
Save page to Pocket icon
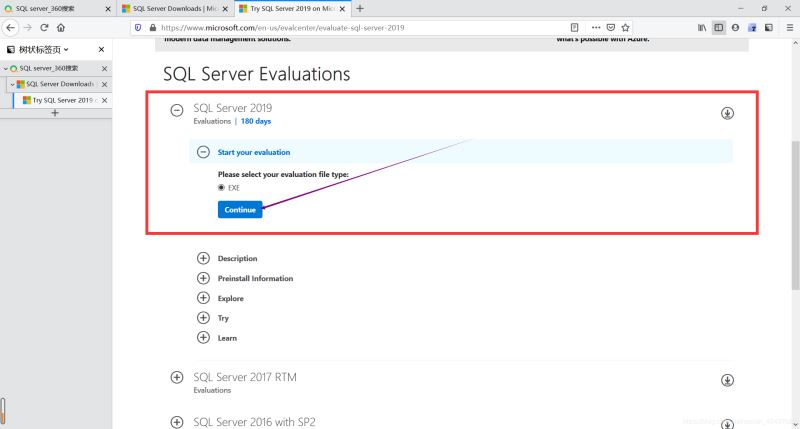[x=611, y=28]
